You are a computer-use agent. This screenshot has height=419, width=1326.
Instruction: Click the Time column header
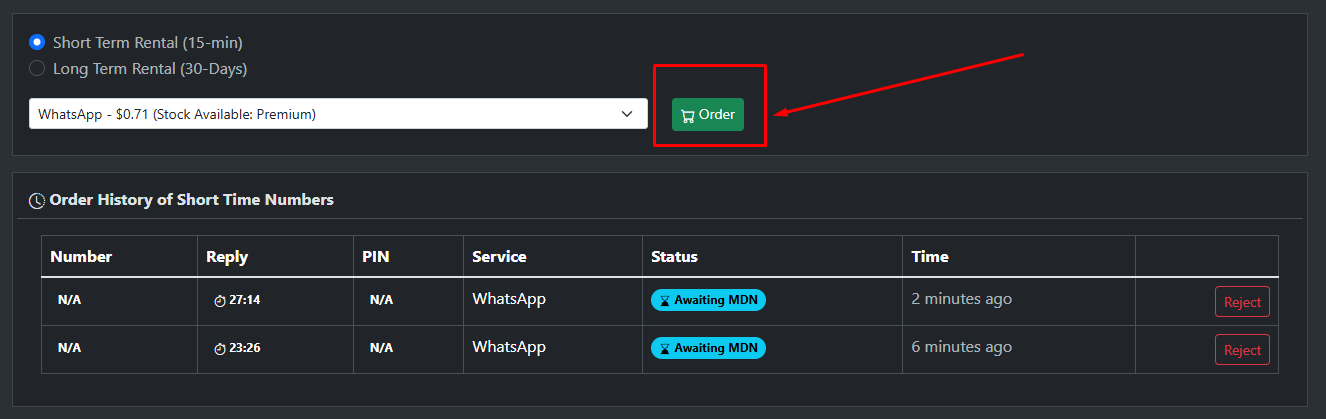tap(930, 257)
